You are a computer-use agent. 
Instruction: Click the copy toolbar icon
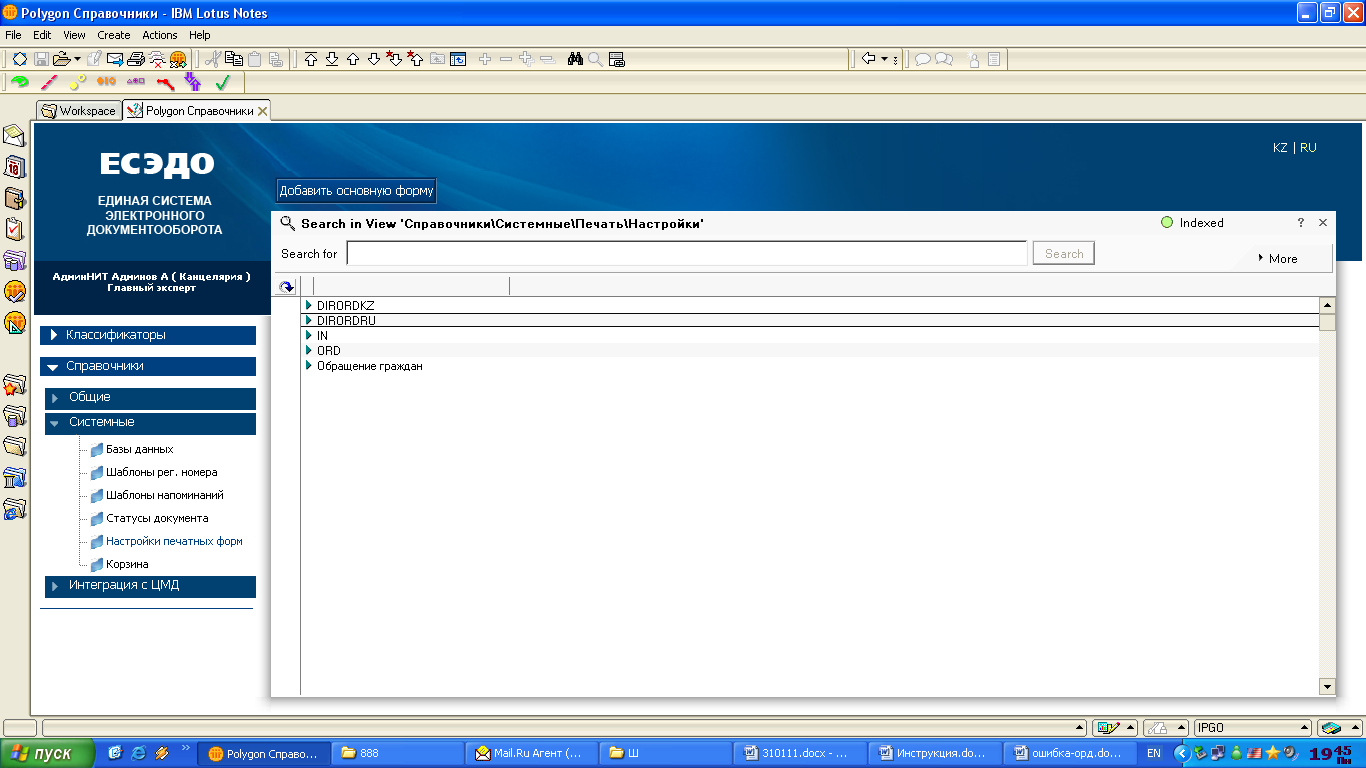233,59
